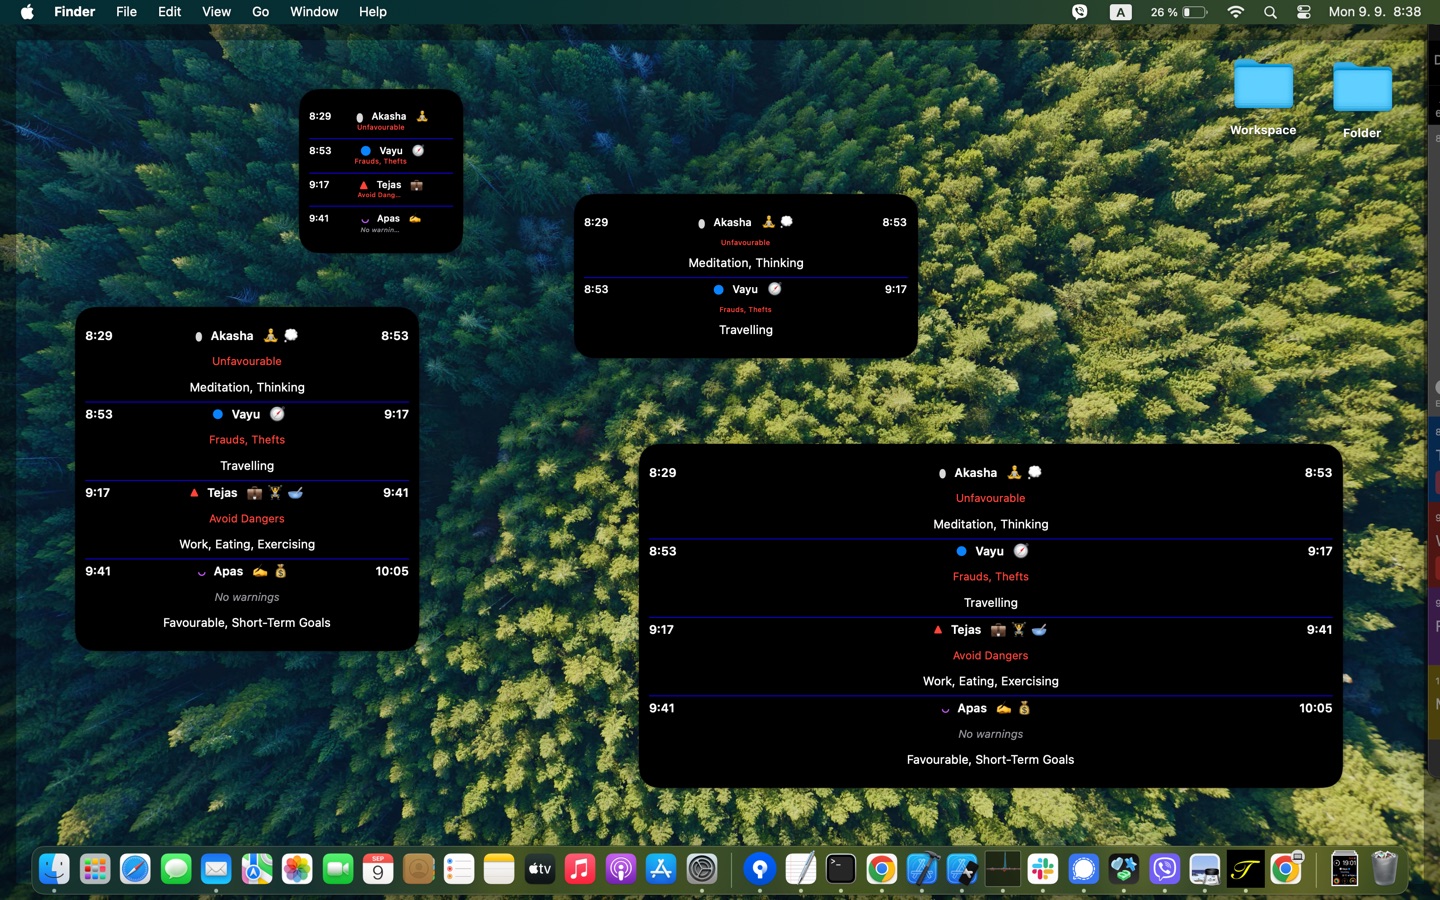Click 'Frauds, Thefts' in the left large widget
The width and height of the screenshot is (1440, 900).
coord(247,440)
